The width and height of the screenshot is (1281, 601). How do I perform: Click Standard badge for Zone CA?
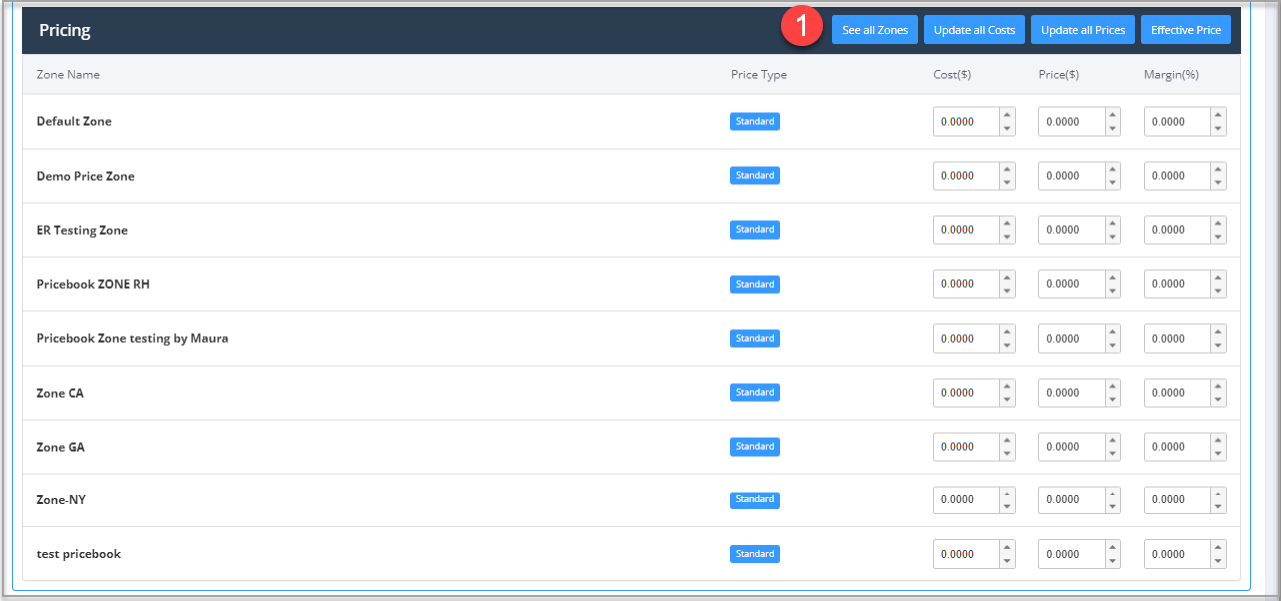click(x=755, y=392)
